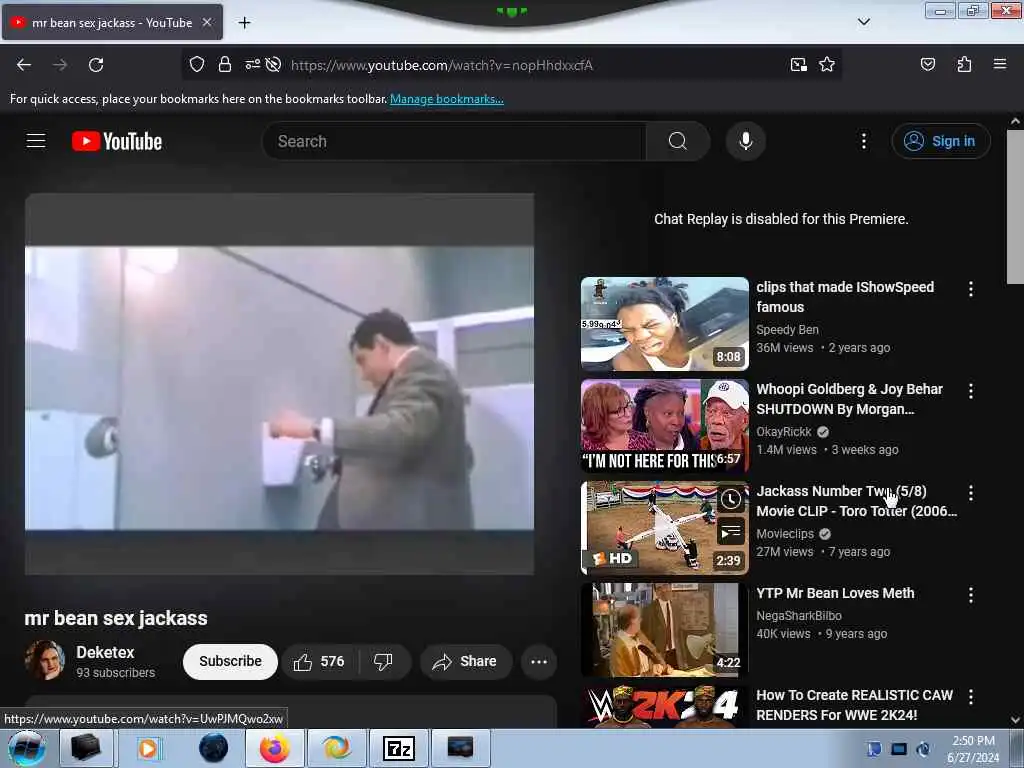Viewport: 1024px width, 768px height.
Task: Click the YouTube search field
Action: [x=454, y=141]
